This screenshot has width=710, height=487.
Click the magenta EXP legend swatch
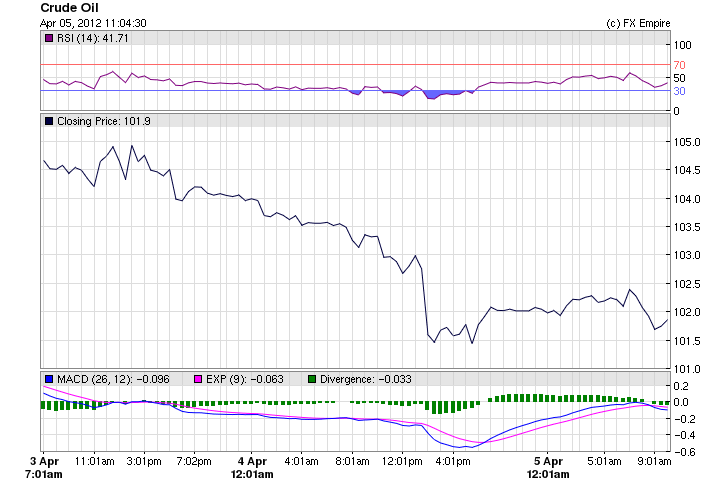click(198, 379)
